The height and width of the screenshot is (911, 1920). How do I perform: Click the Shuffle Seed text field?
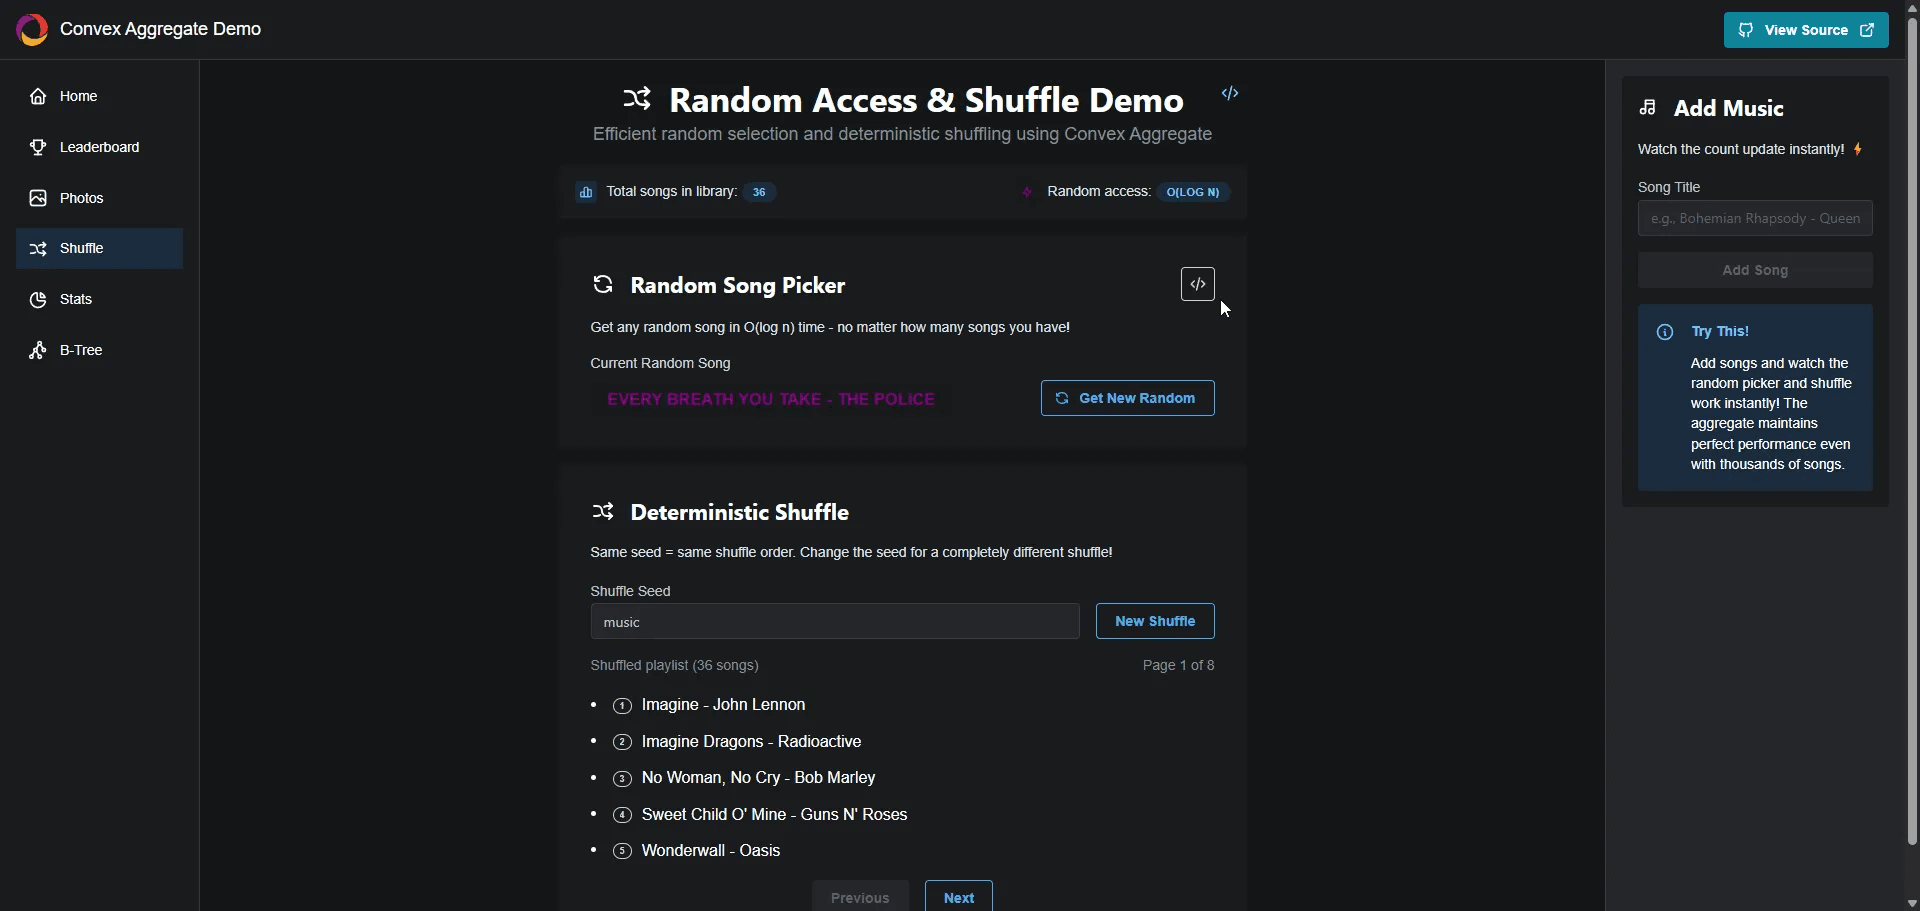(834, 622)
